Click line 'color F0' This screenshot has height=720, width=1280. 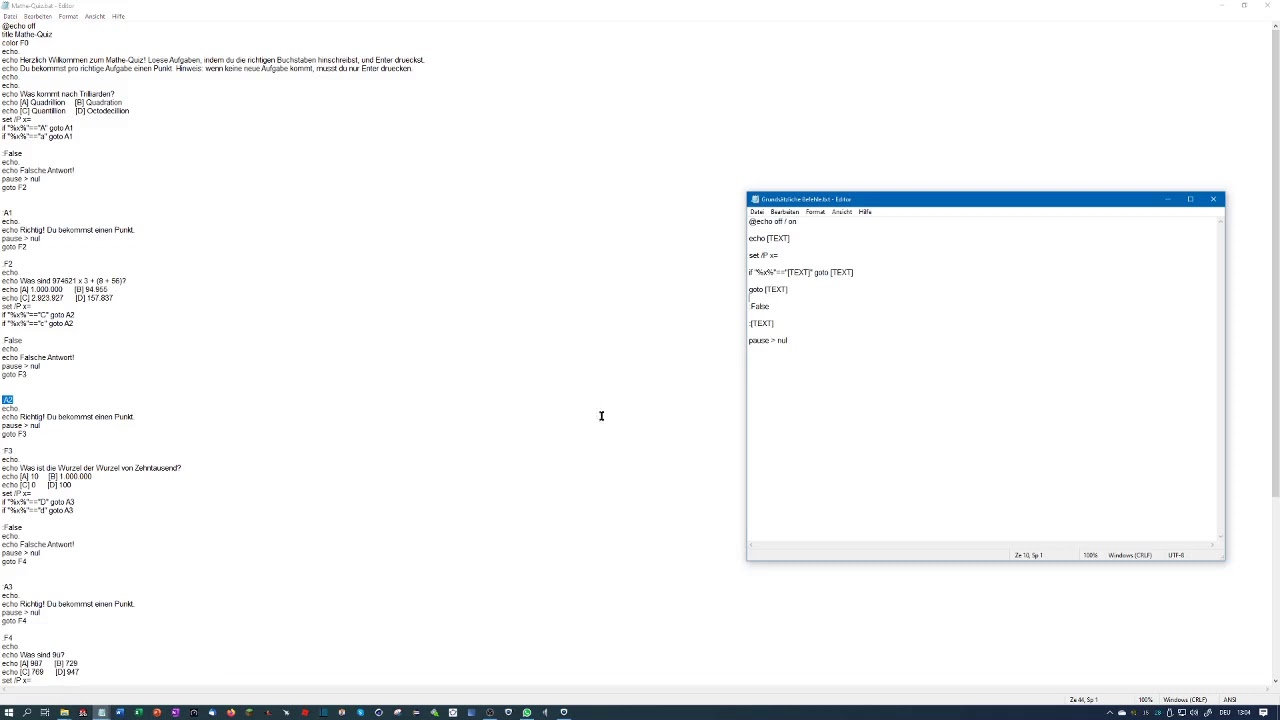coord(15,43)
